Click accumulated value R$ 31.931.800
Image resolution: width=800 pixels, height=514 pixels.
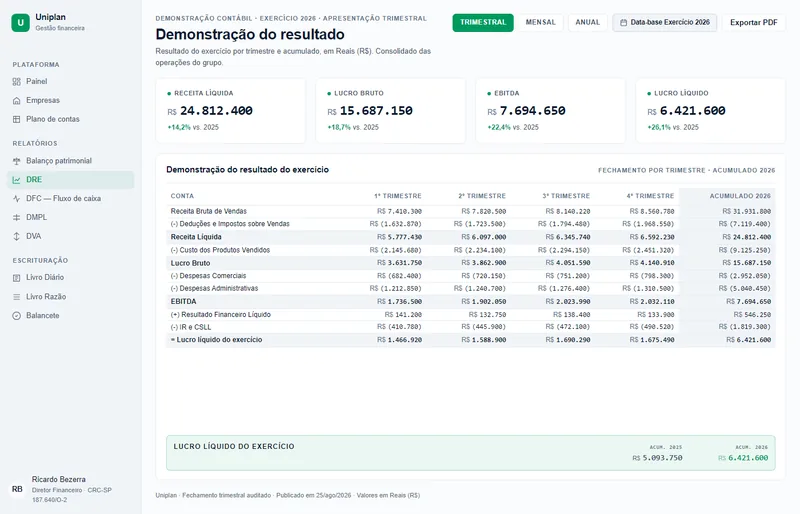click(x=746, y=211)
